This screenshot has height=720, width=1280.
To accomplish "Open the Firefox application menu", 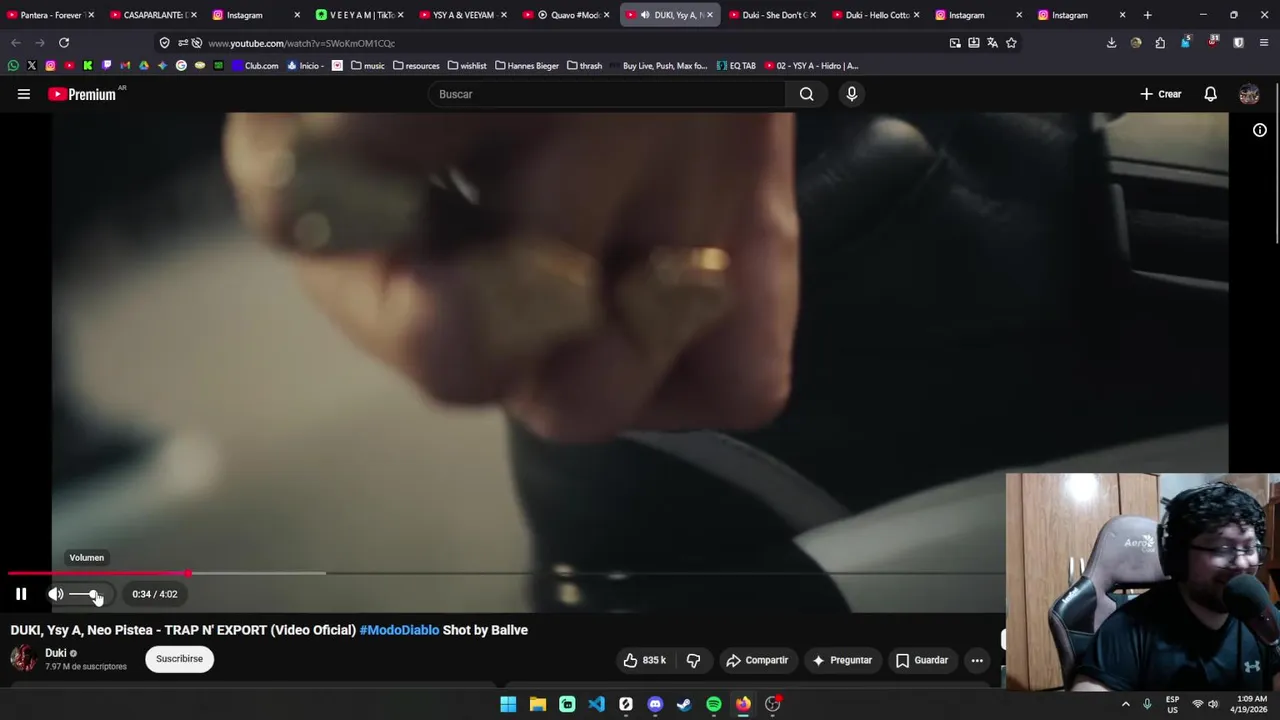I will coord(1264,43).
